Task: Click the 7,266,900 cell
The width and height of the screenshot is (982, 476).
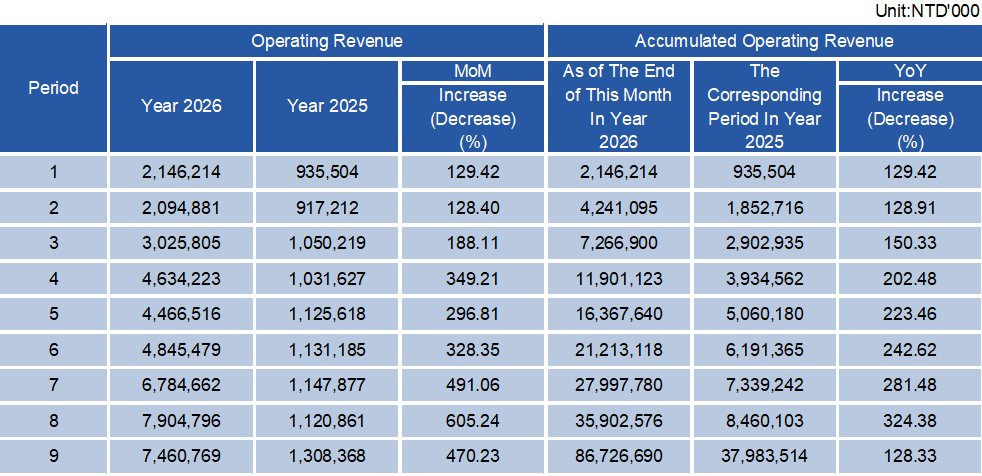Action: (x=619, y=243)
